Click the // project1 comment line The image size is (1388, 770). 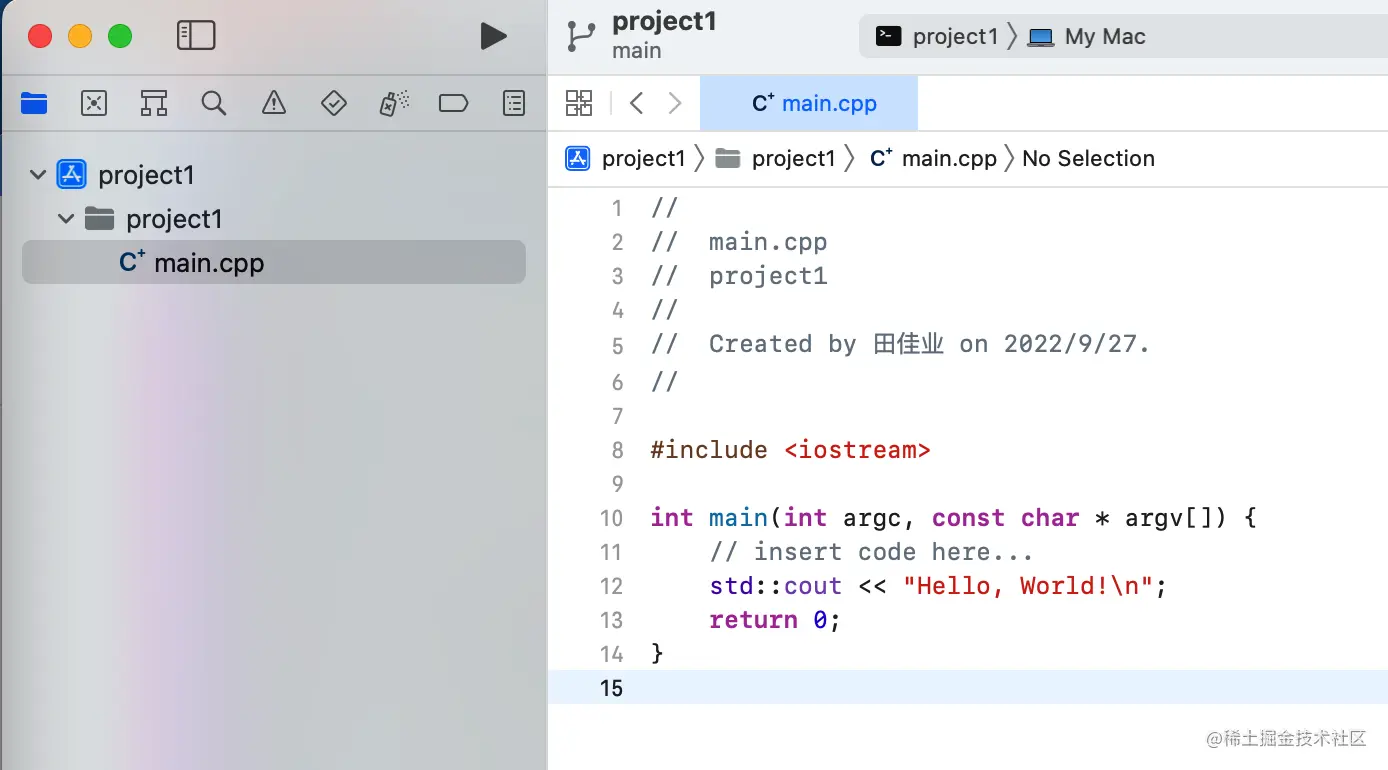point(739,276)
